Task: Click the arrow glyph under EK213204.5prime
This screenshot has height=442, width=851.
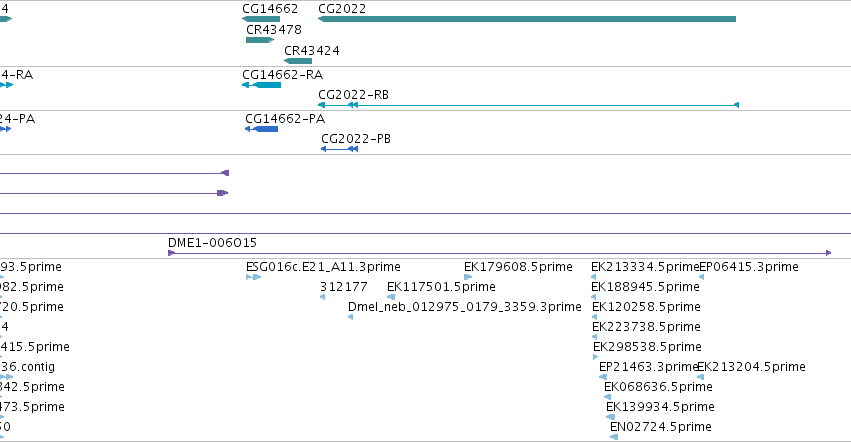Action: pos(701,377)
